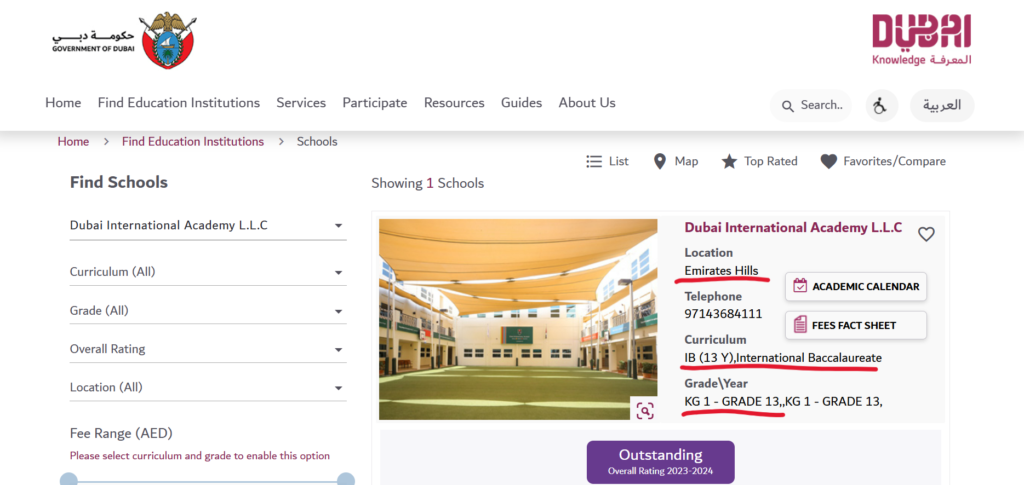Open the Fees Fact Sheet
The width and height of the screenshot is (1024, 485).
(x=856, y=325)
